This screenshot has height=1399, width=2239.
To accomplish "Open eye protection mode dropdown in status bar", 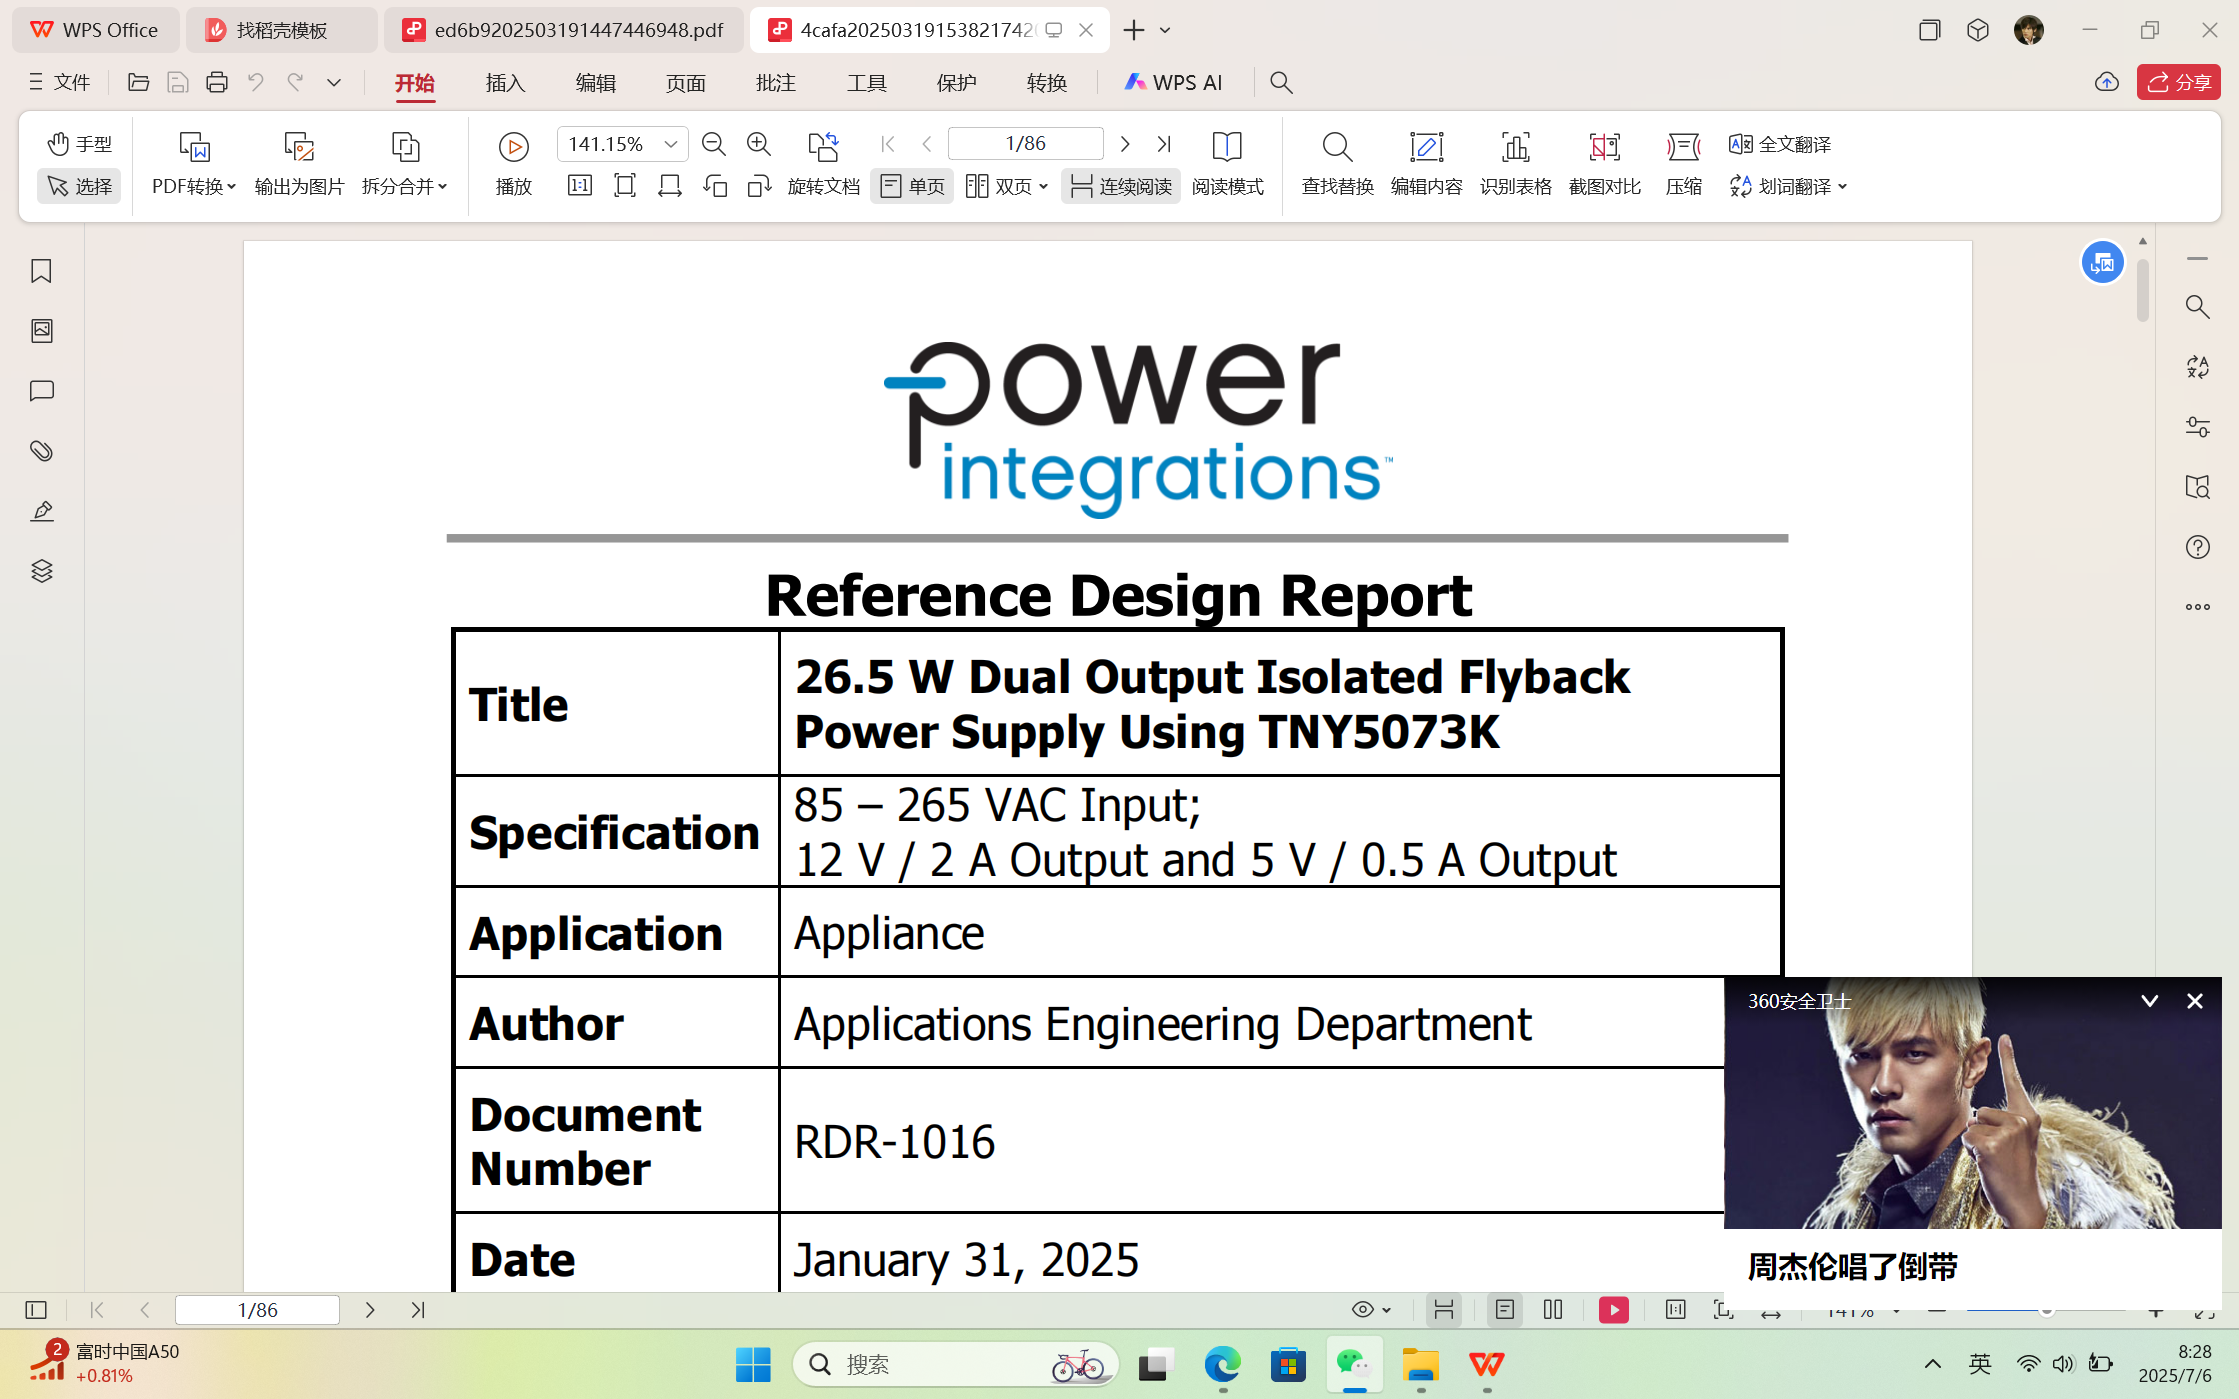I will (1371, 1310).
